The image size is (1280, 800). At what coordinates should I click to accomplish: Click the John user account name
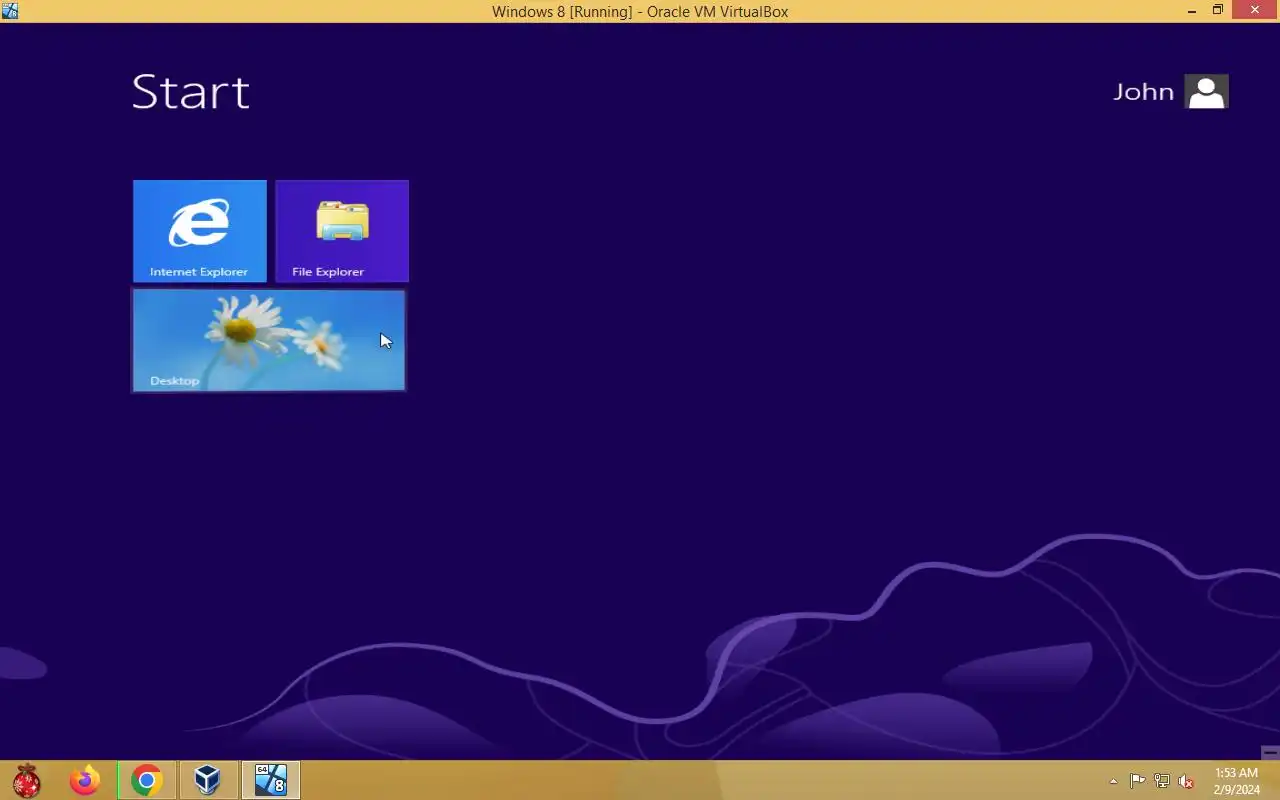tap(1143, 92)
